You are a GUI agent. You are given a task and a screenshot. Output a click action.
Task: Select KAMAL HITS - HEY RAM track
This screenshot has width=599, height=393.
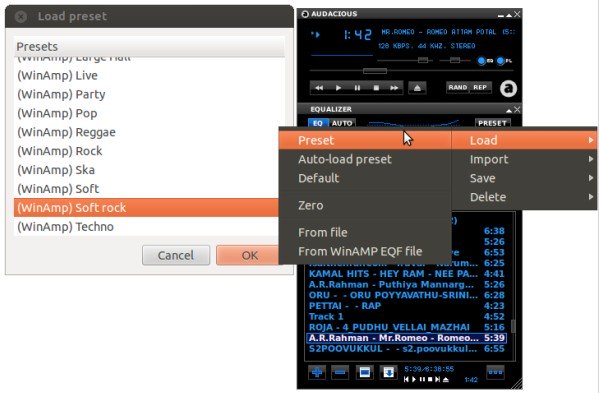click(x=406, y=274)
